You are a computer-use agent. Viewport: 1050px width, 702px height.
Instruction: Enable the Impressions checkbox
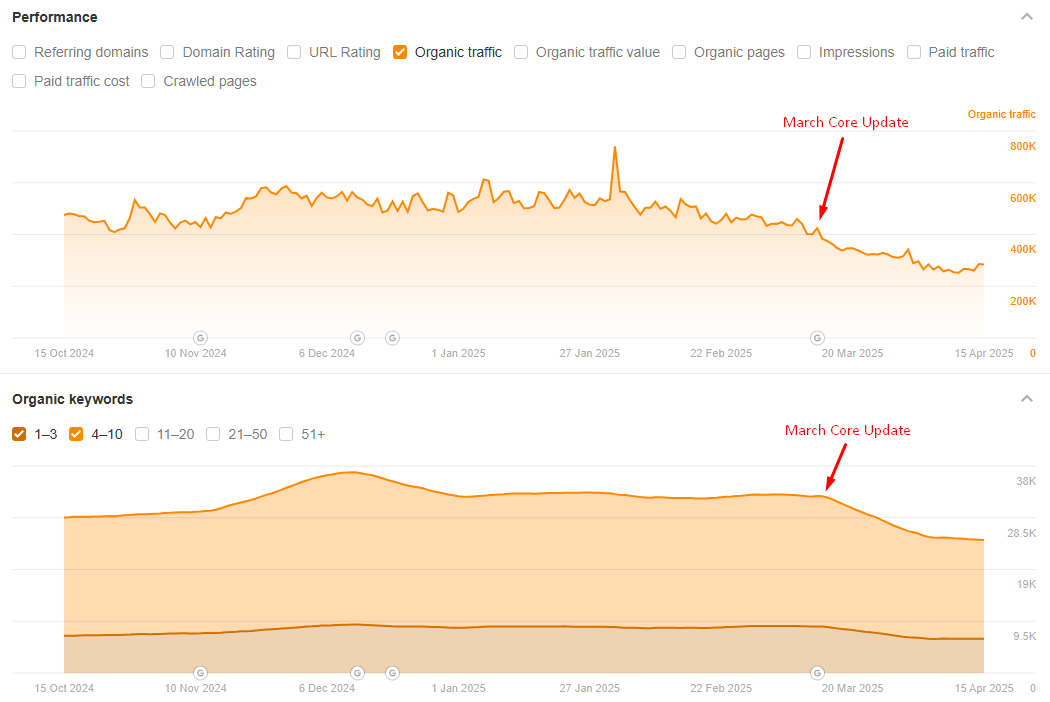804,52
